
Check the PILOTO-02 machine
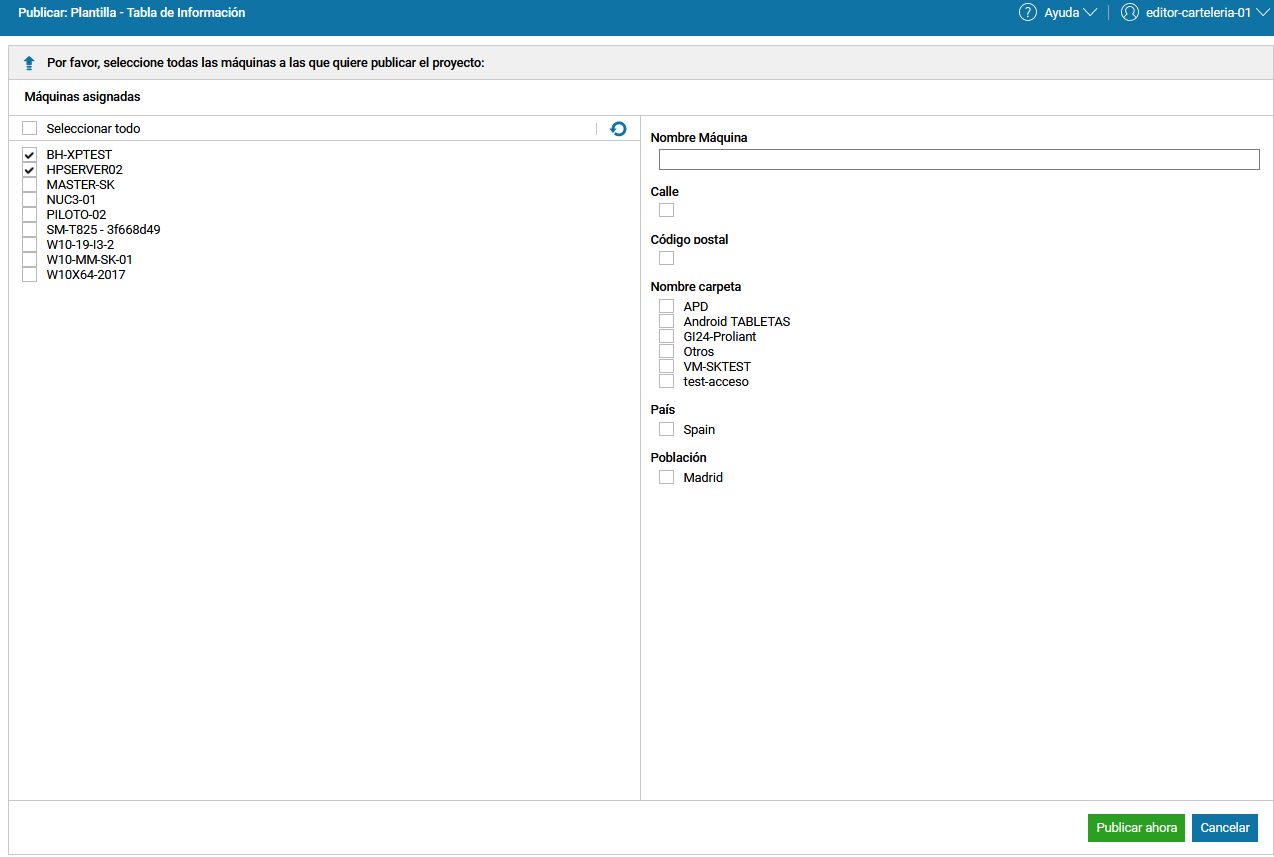click(x=30, y=215)
